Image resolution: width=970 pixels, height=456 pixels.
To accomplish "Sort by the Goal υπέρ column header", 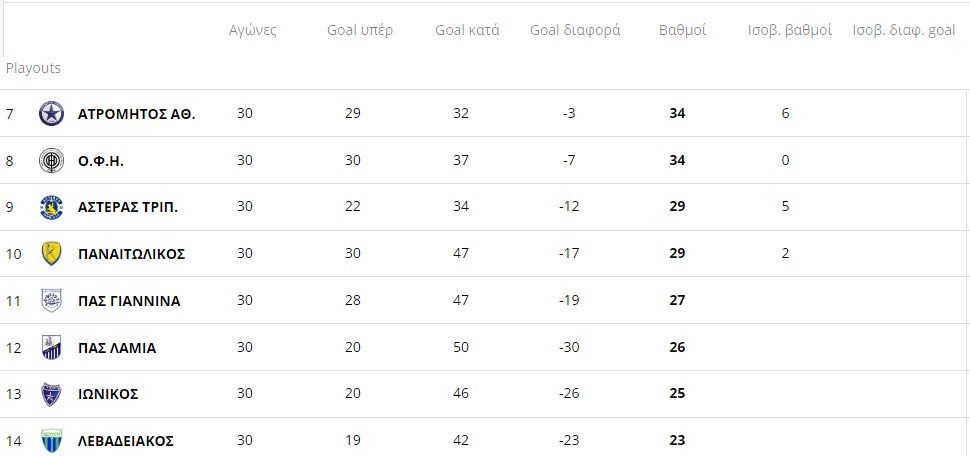I will click(x=360, y=30).
